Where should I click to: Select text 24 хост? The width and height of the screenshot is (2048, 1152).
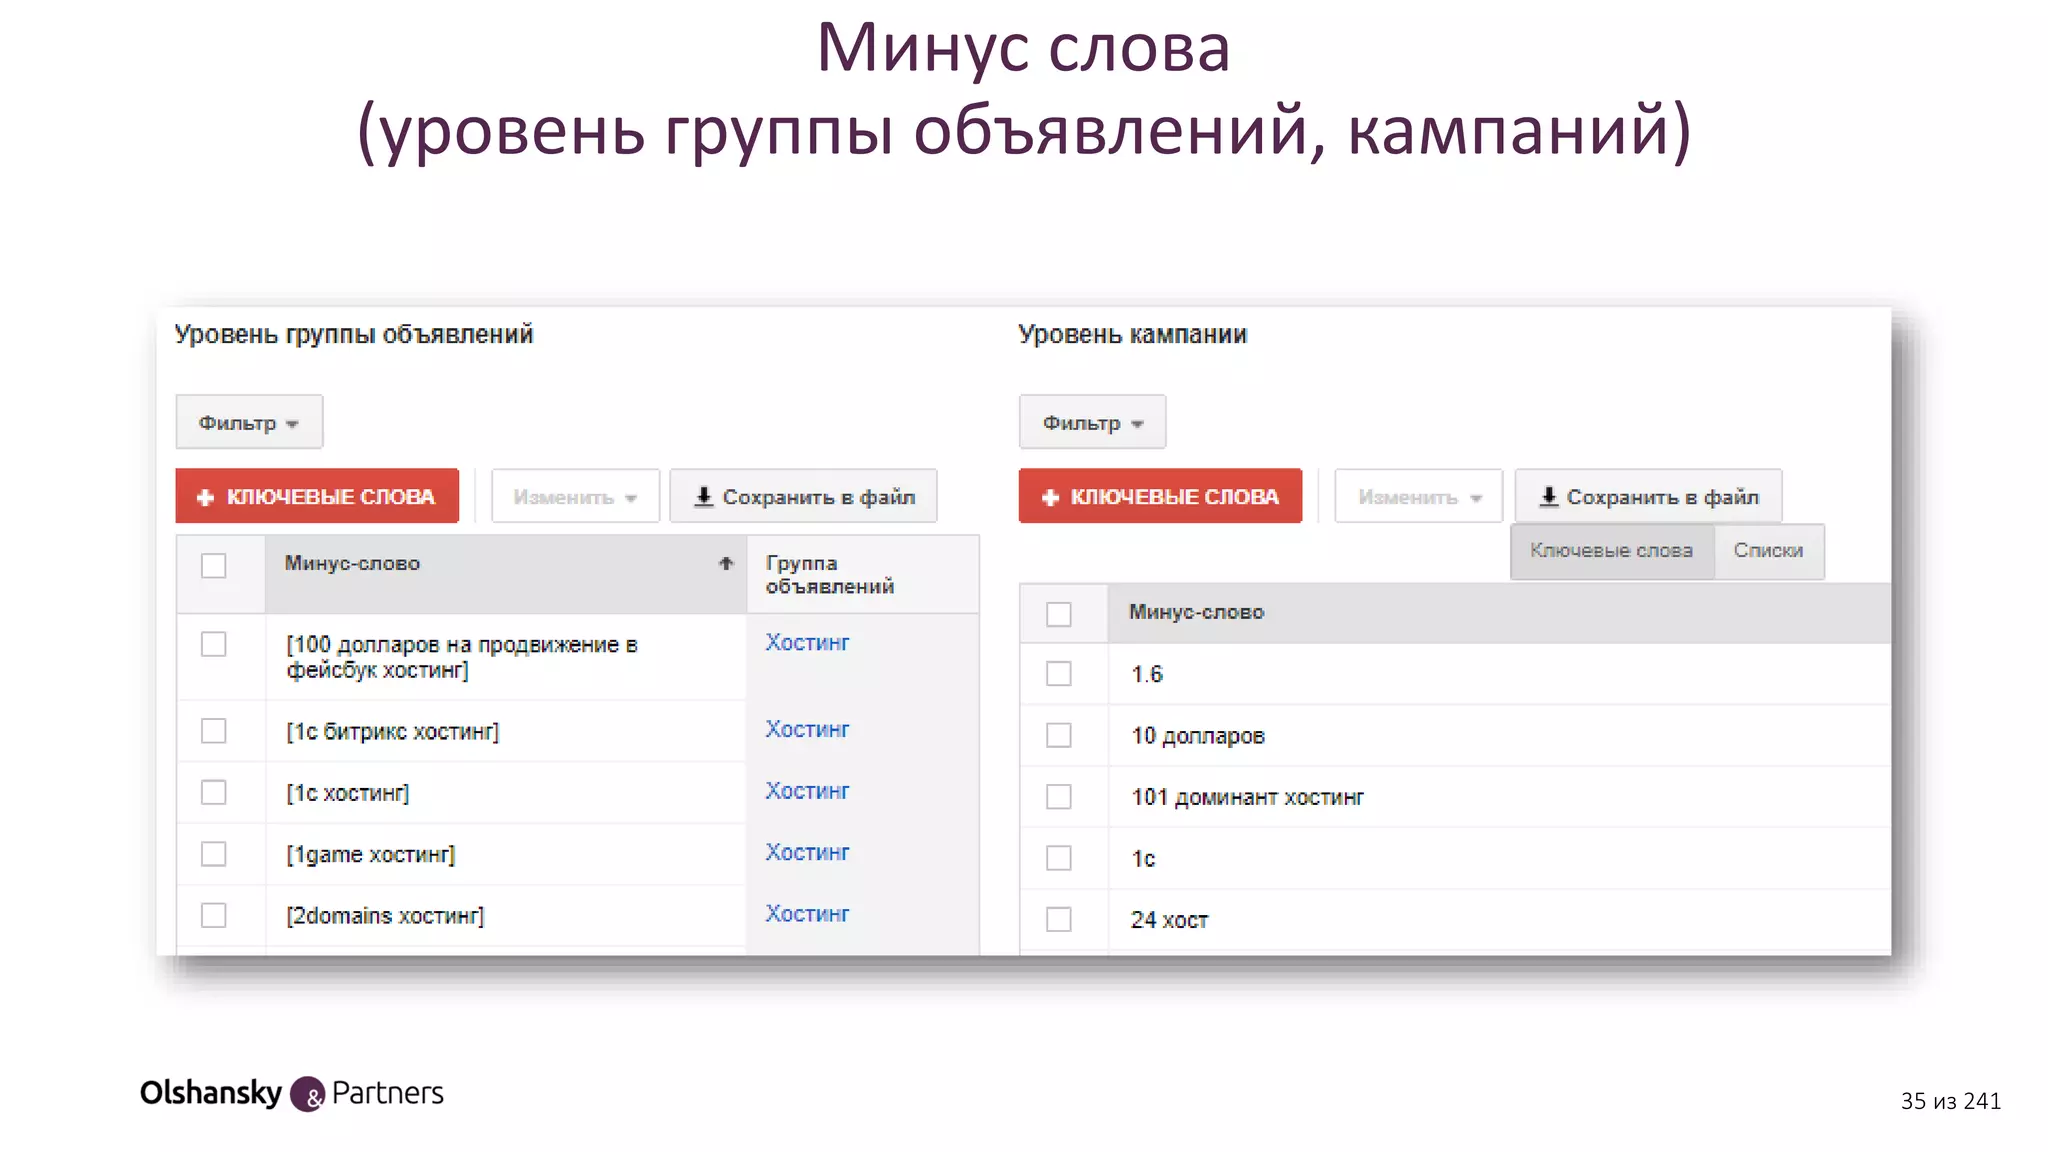pyautogui.click(x=1169, y=920)
